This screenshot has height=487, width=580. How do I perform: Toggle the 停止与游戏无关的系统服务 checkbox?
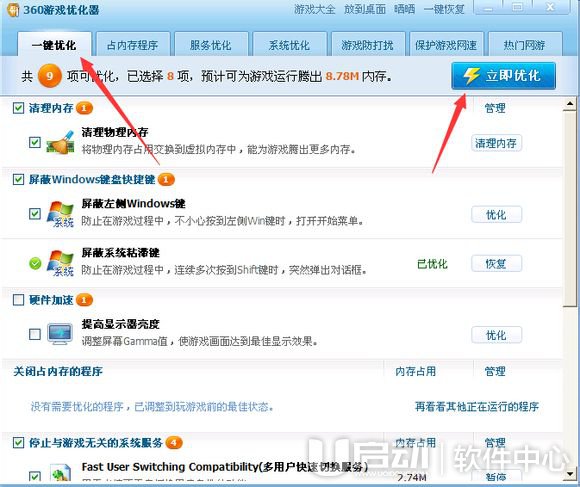(18, 442)
